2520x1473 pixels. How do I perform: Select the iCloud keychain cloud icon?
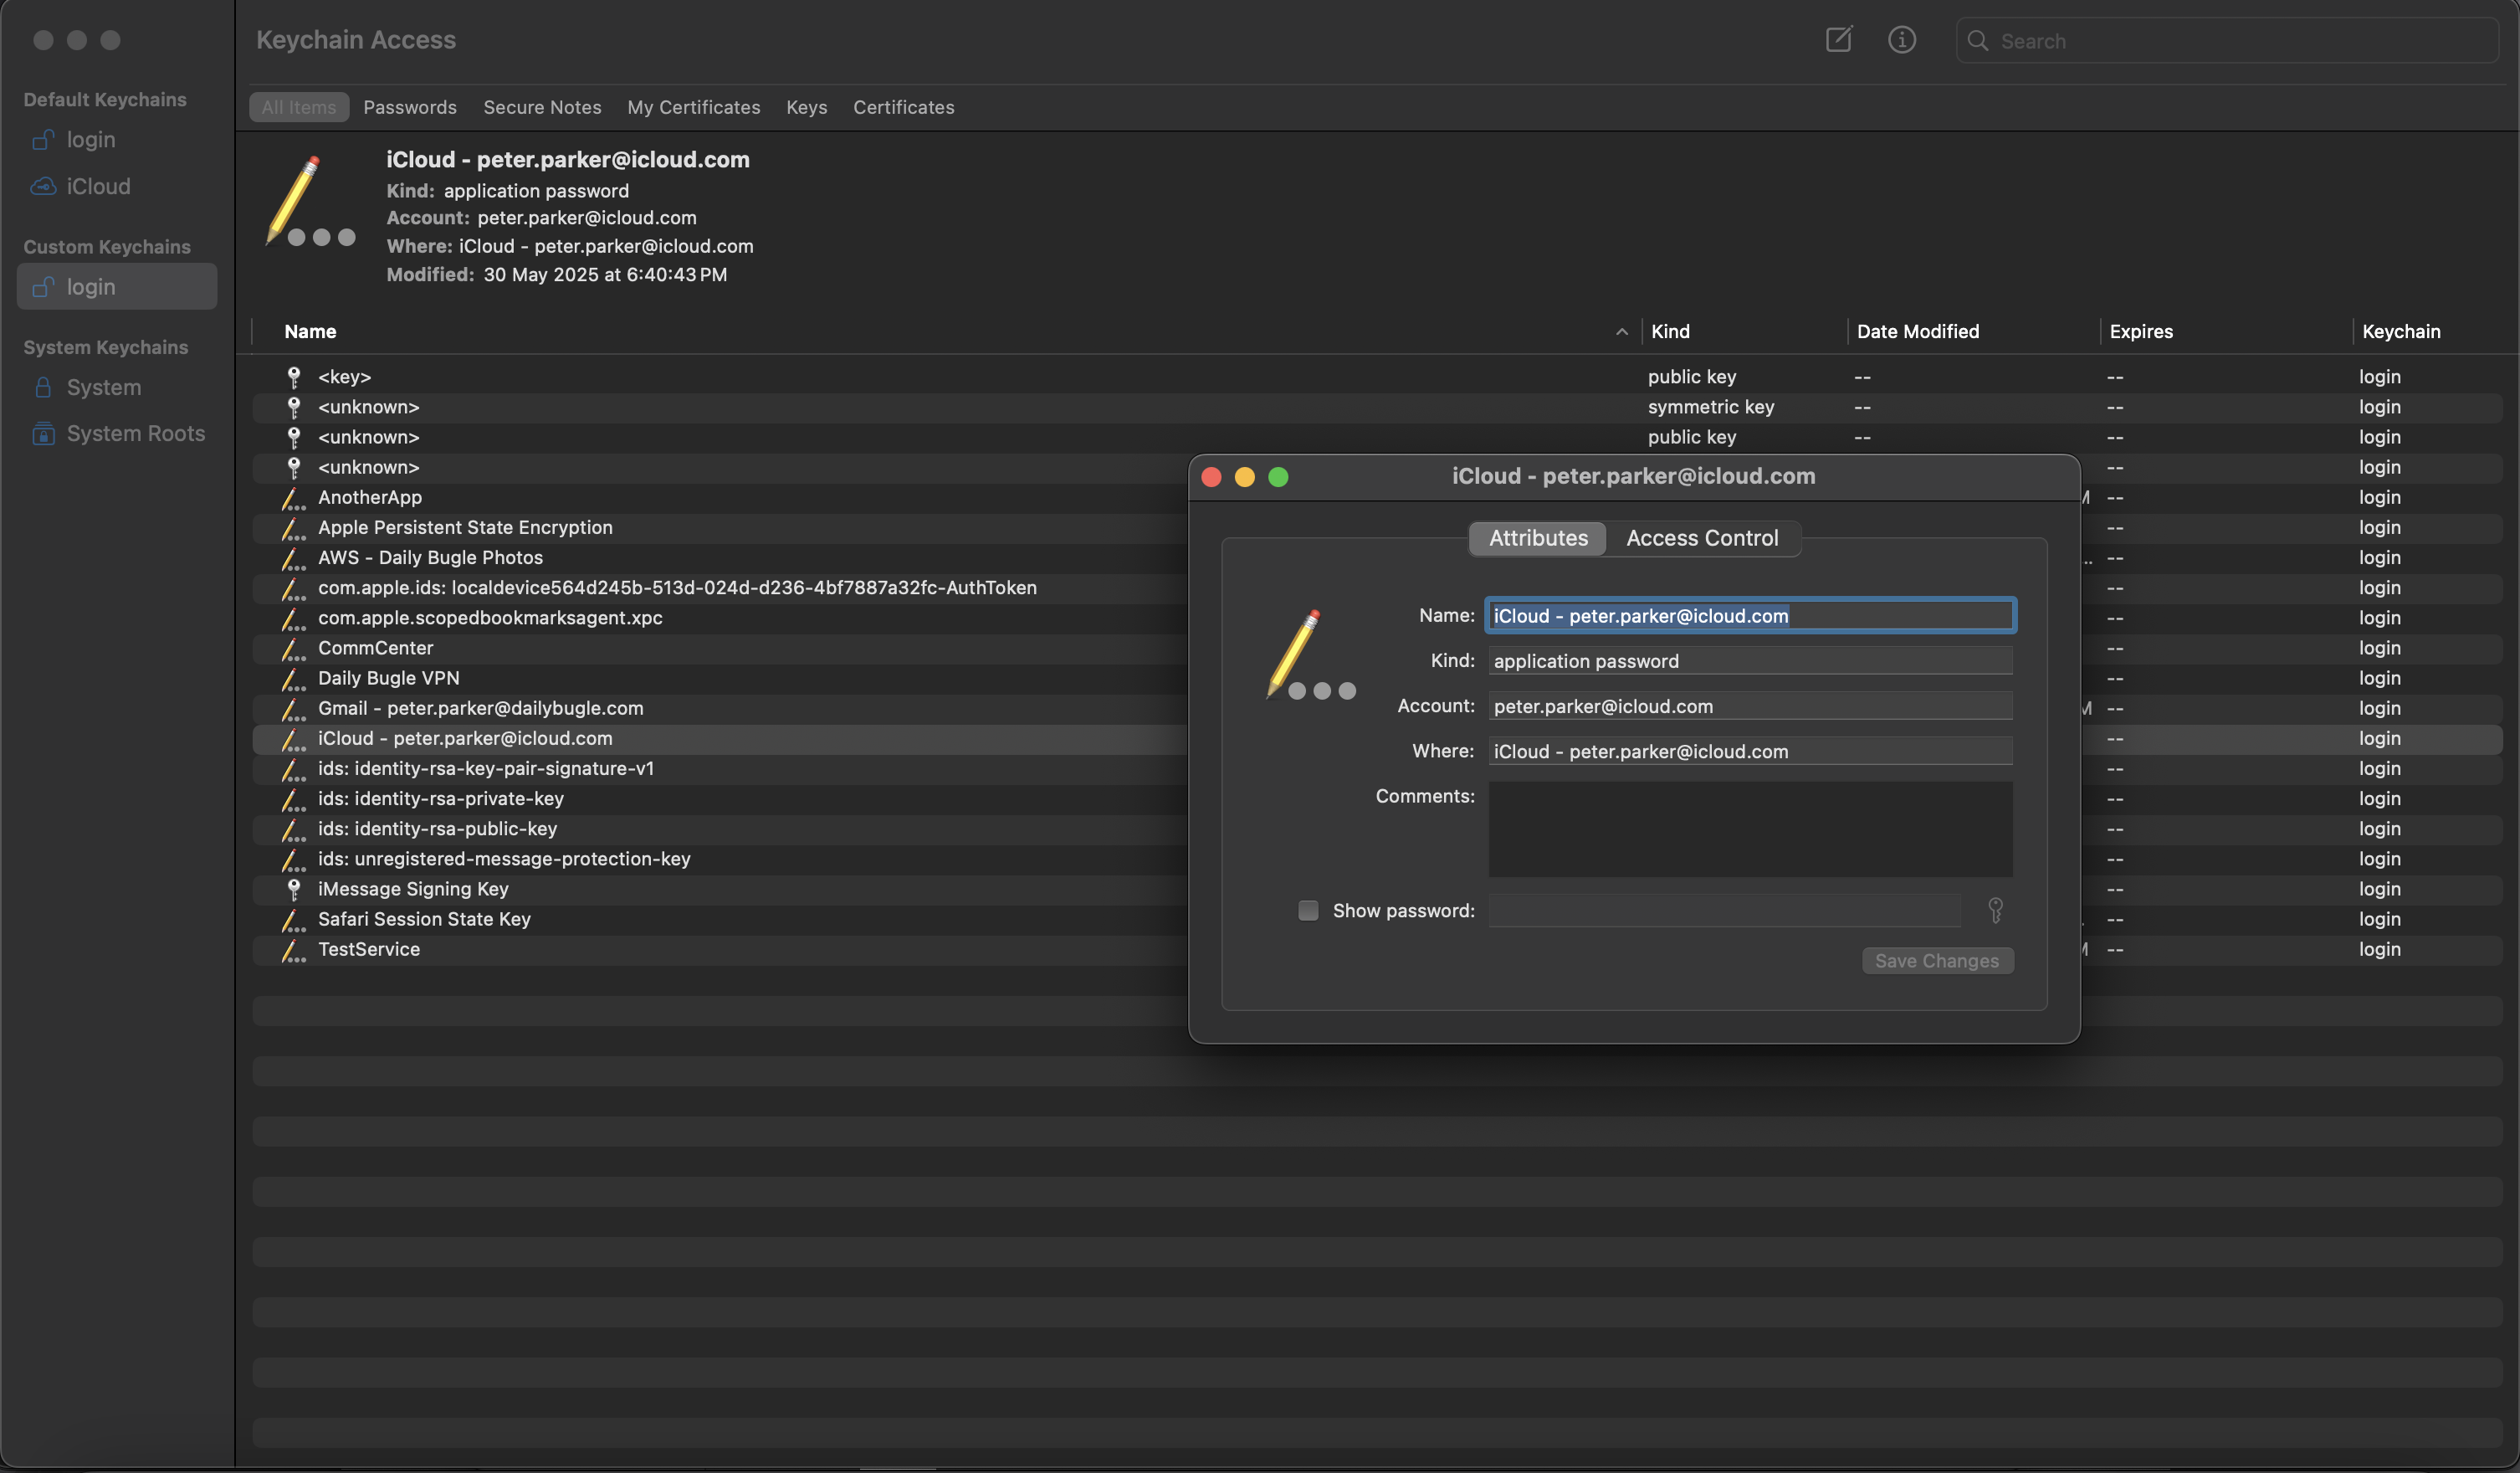click(43, 186)
